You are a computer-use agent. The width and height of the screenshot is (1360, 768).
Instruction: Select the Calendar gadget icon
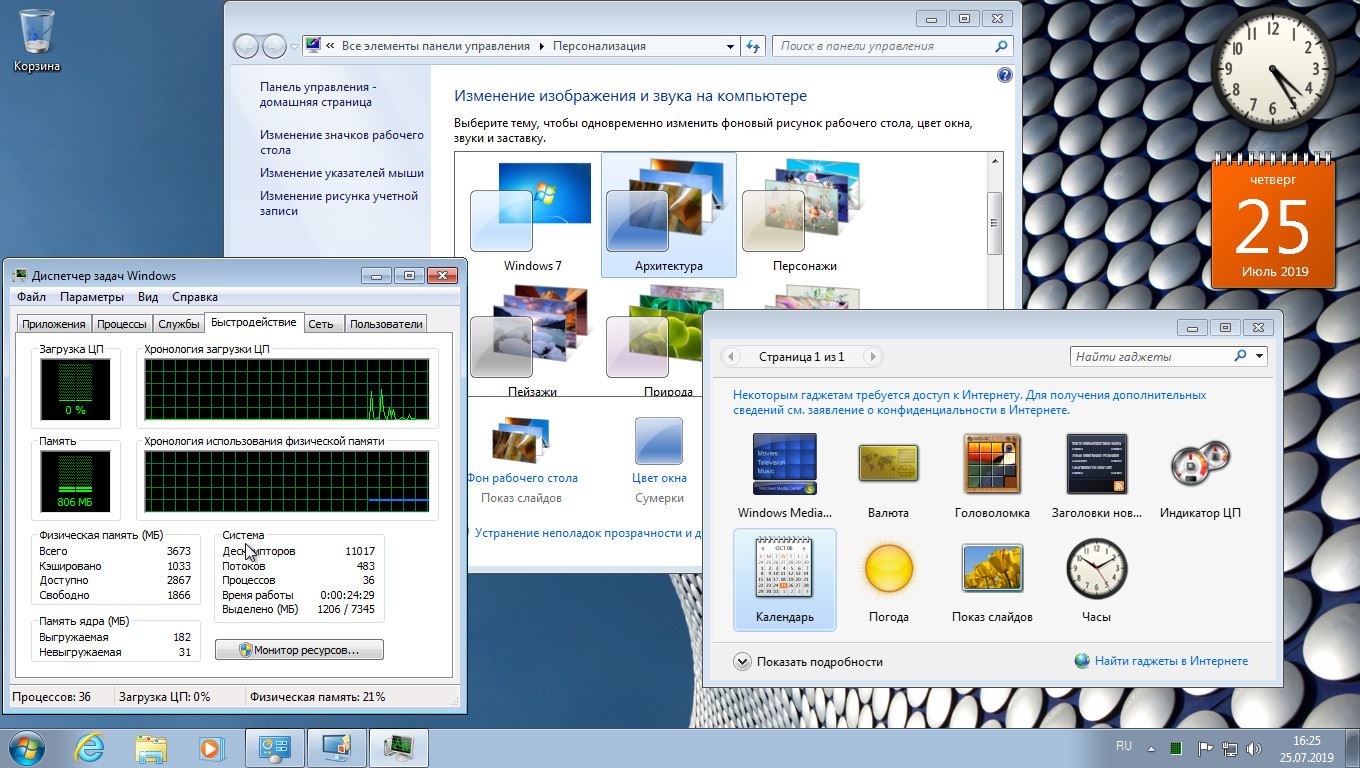click(x=784, y=567)
